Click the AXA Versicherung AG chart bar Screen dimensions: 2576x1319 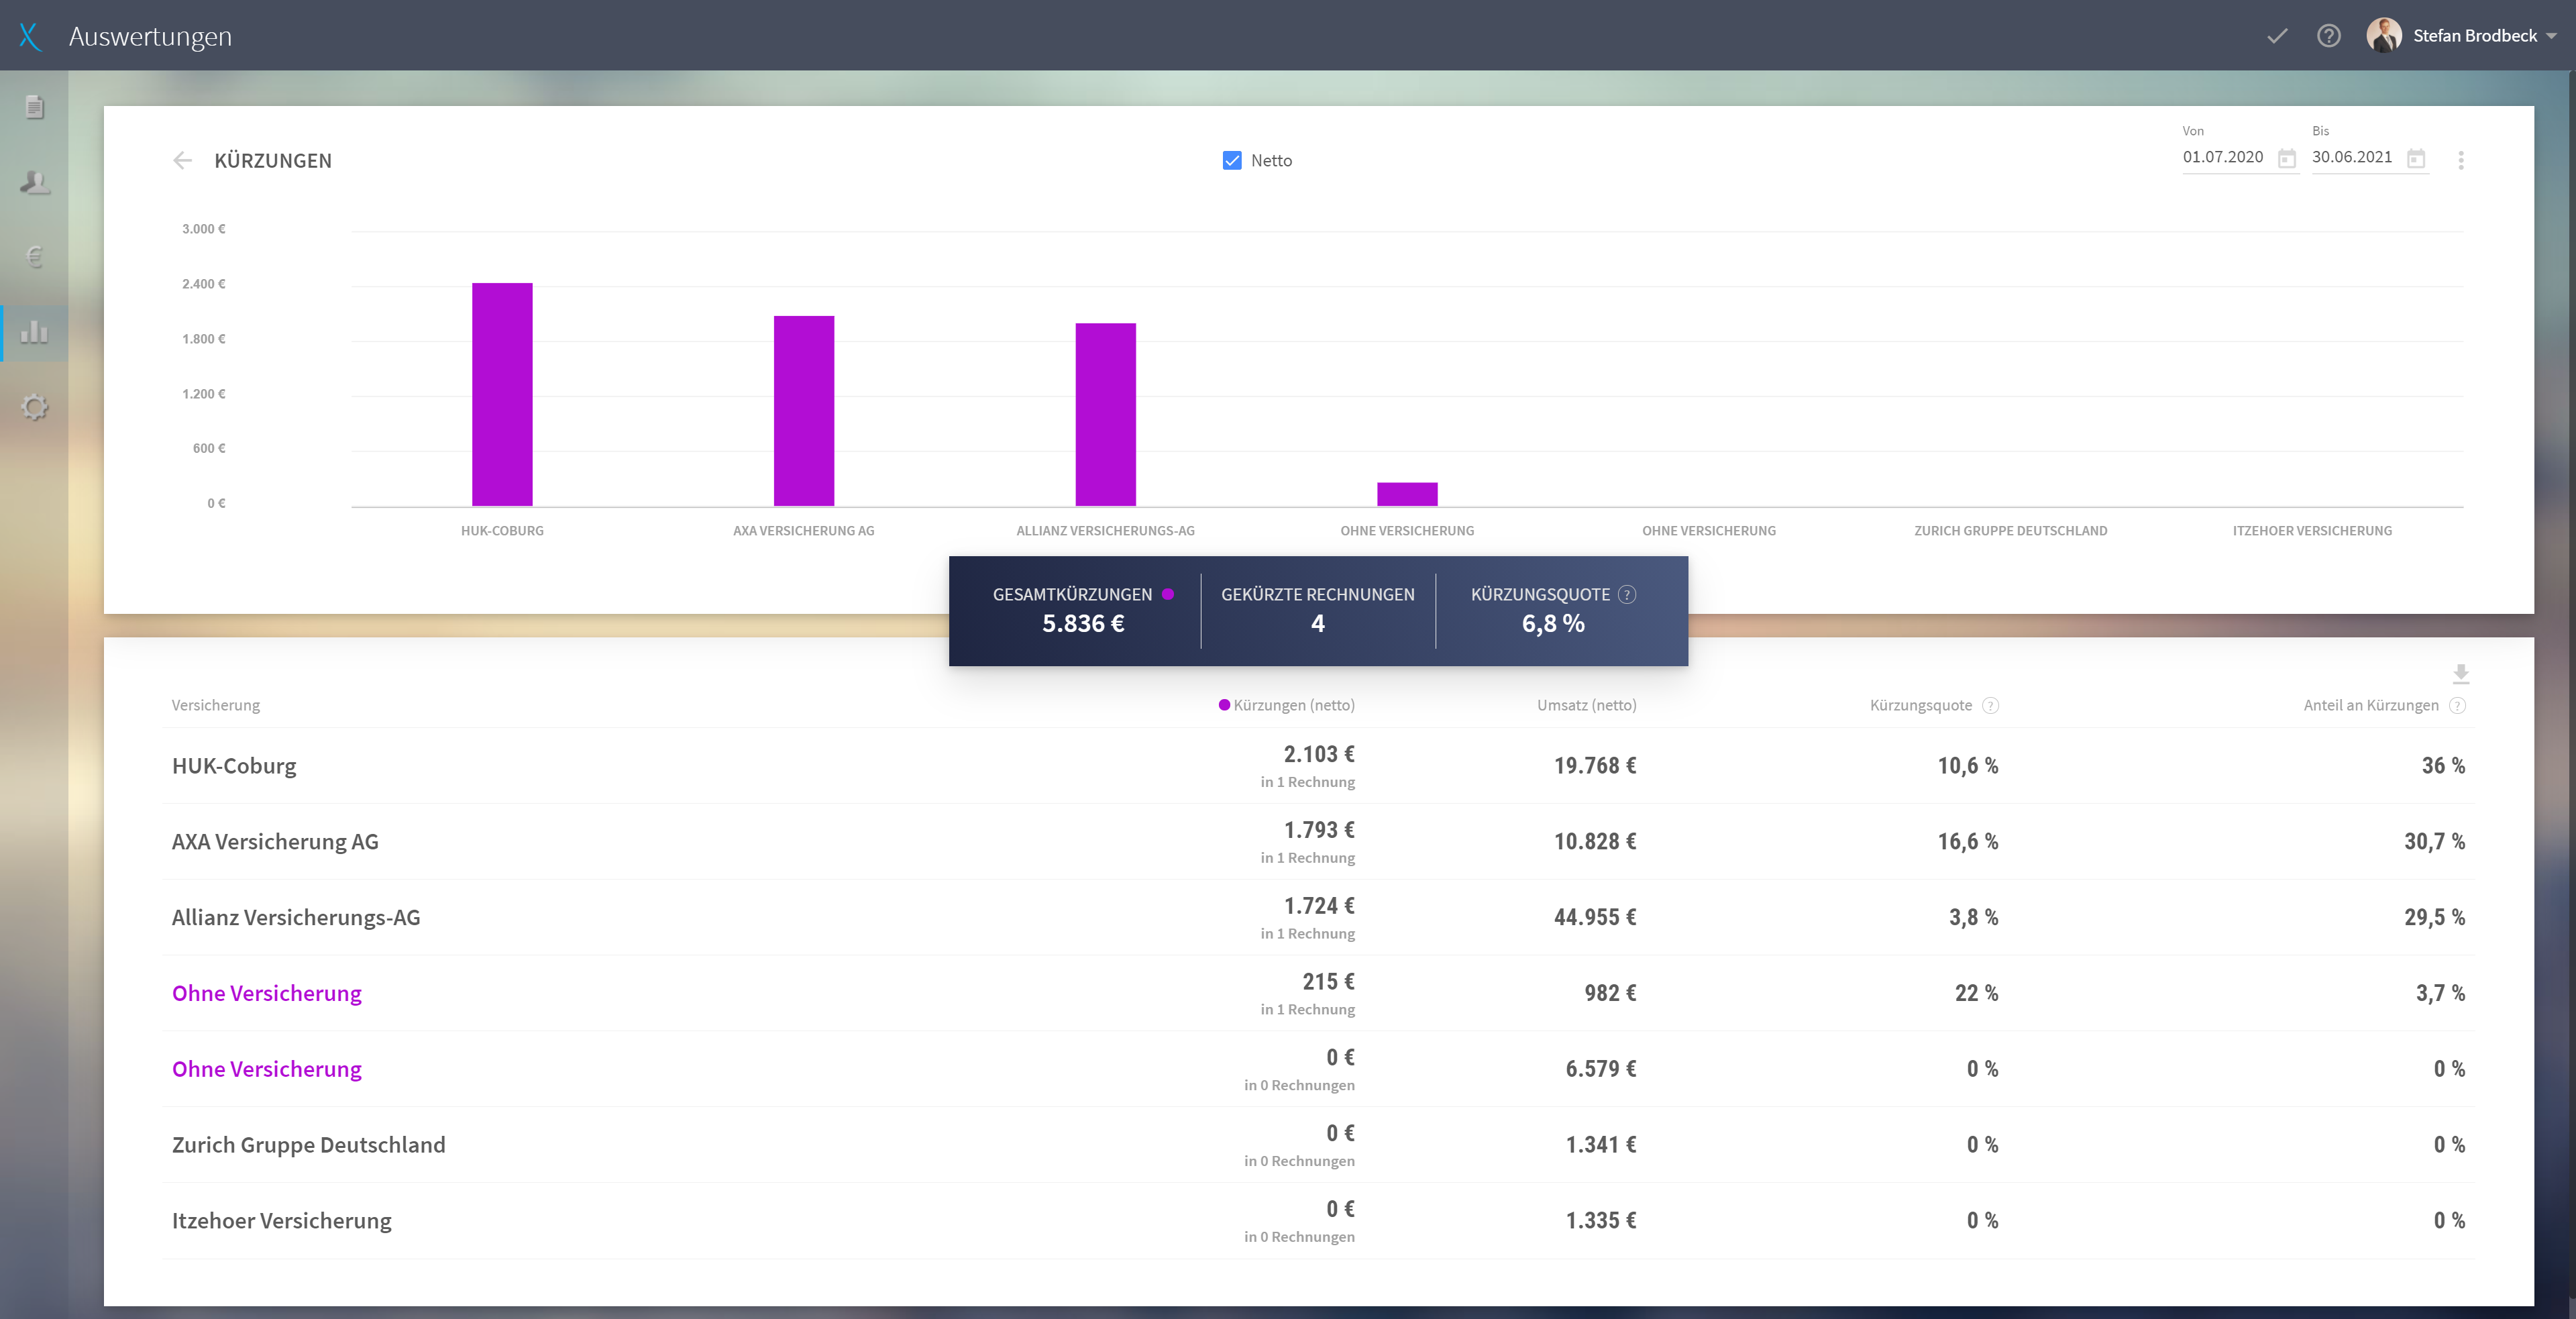pos(804,411)
